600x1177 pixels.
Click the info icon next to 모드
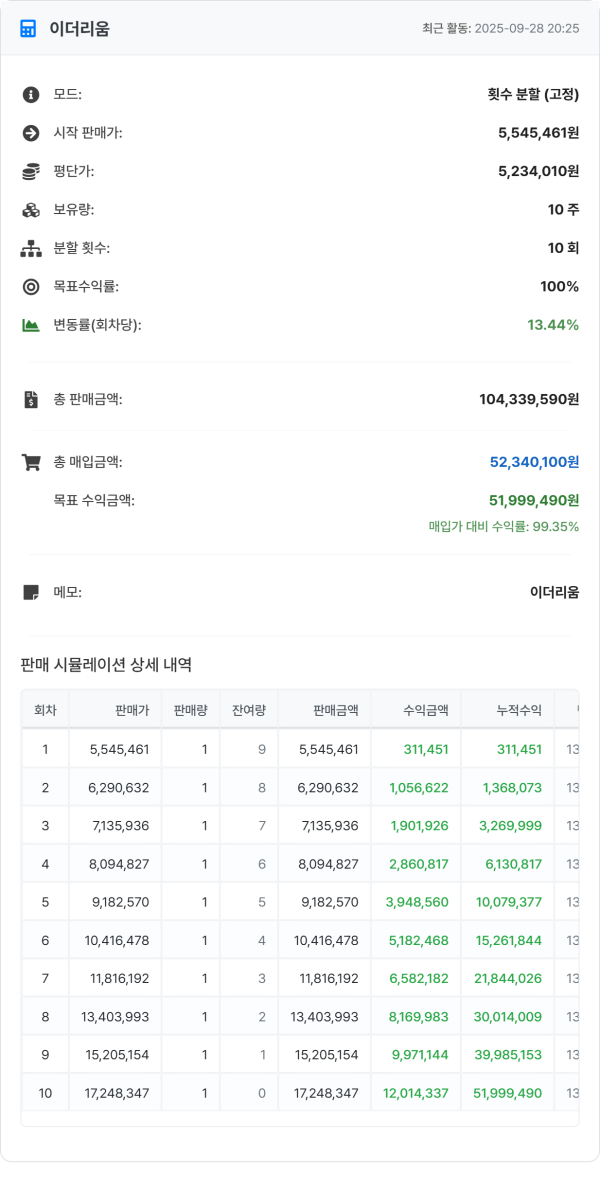tap(31, 95)
